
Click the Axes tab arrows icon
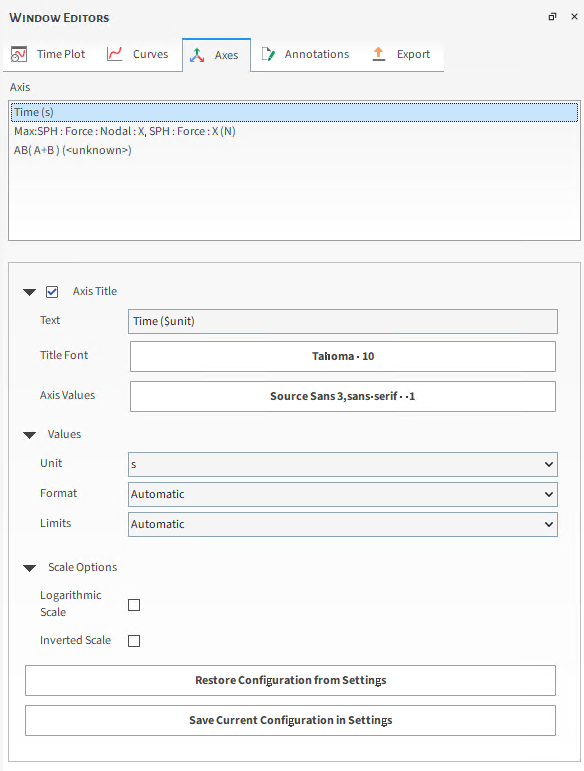coord(197,55)
